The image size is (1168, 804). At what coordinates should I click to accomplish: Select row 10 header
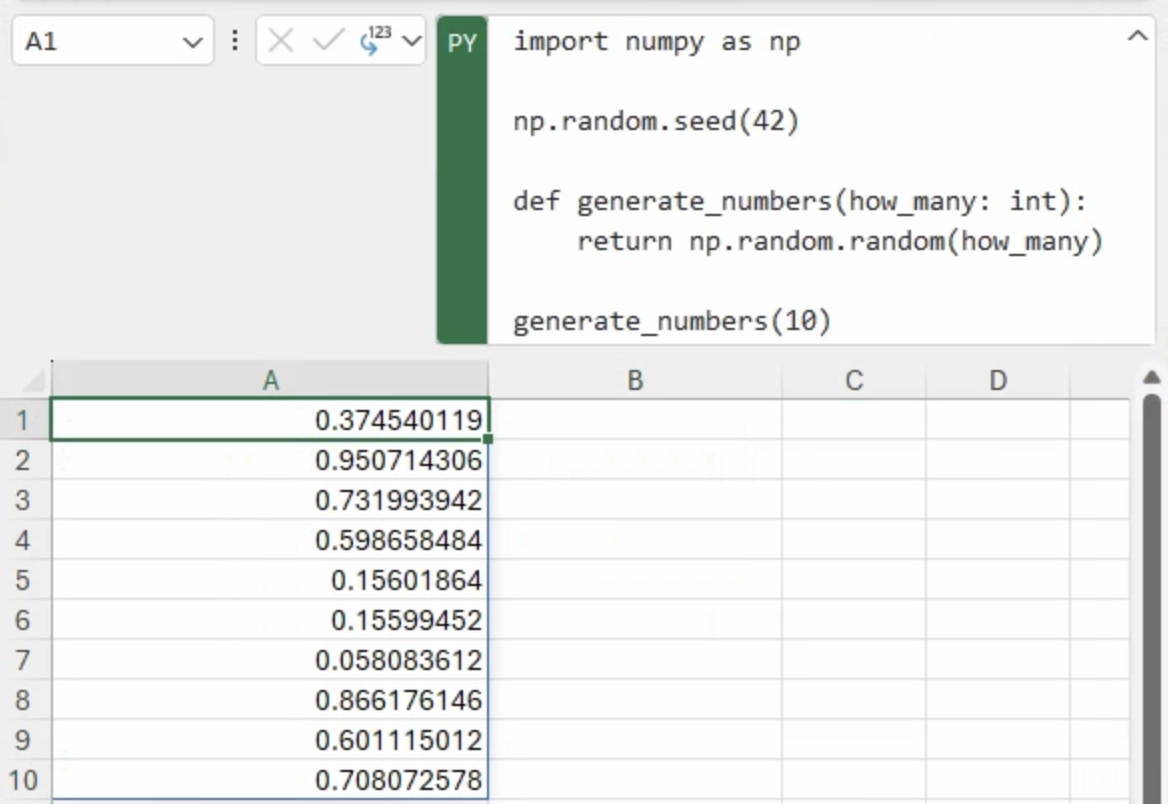pyautogui.click(x=24, y=780)
